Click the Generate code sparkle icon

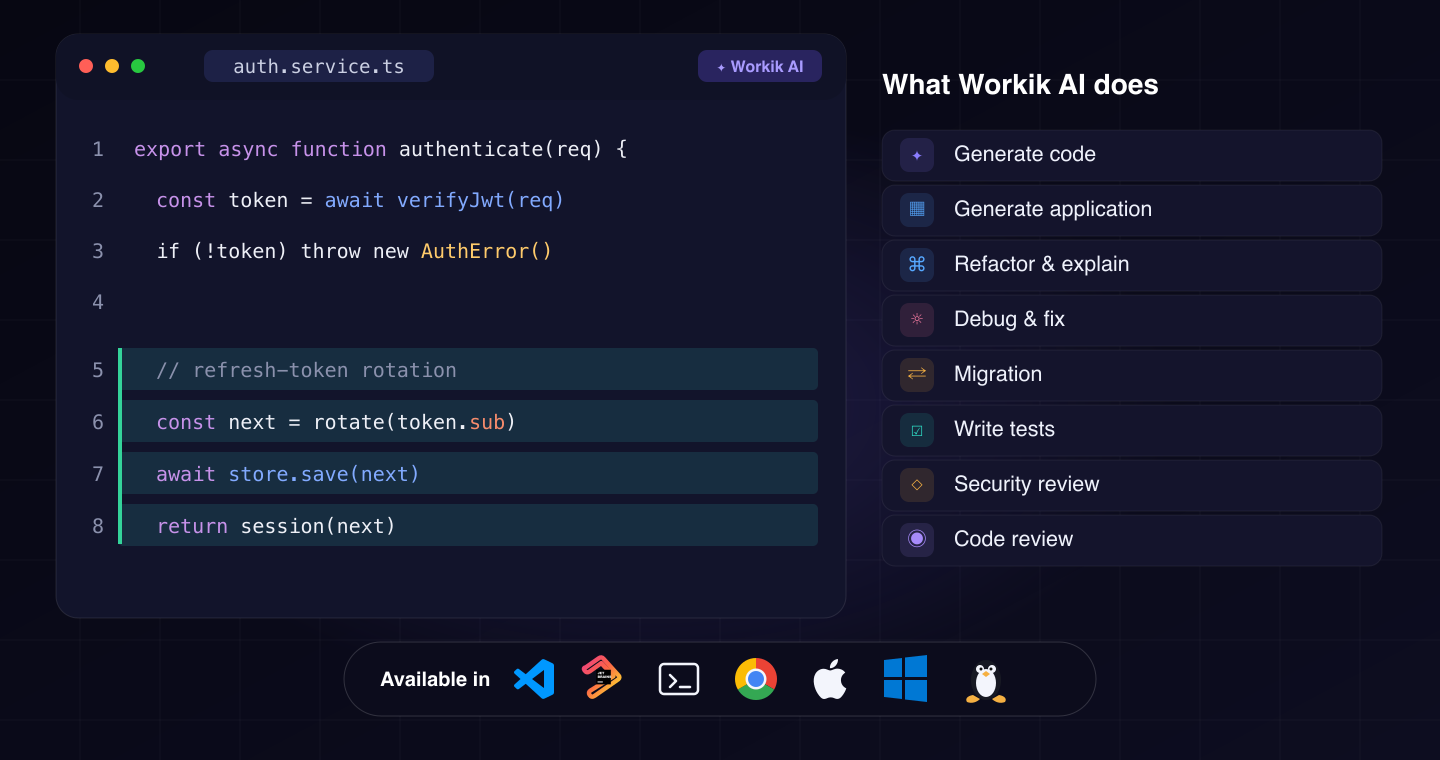(917, 155)
